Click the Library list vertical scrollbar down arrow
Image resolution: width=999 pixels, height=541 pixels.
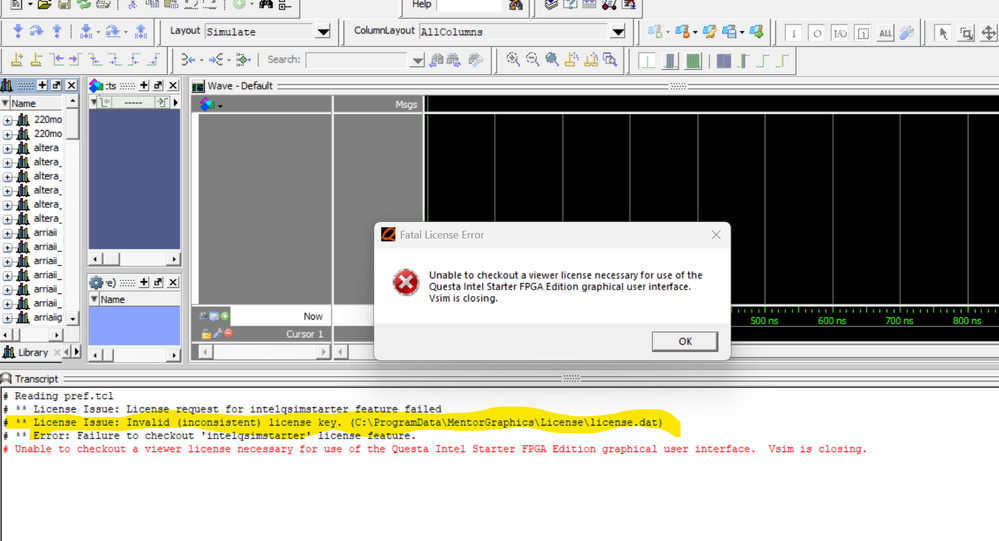(73, 318)
